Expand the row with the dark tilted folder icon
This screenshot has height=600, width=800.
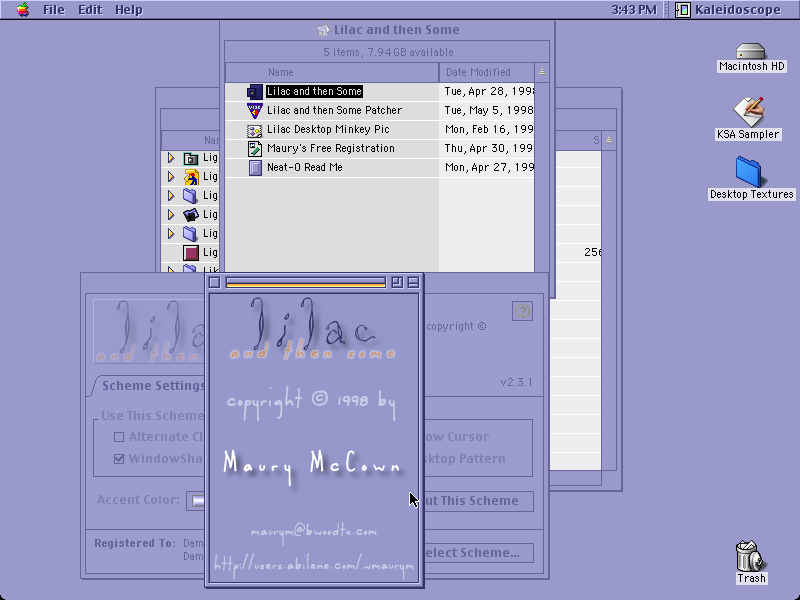[171, 215]
